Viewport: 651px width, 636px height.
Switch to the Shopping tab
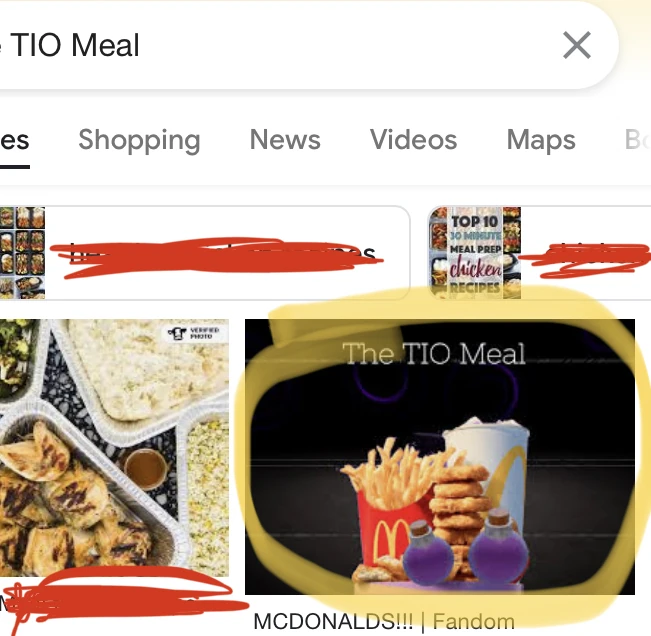(x=140, y=139)
